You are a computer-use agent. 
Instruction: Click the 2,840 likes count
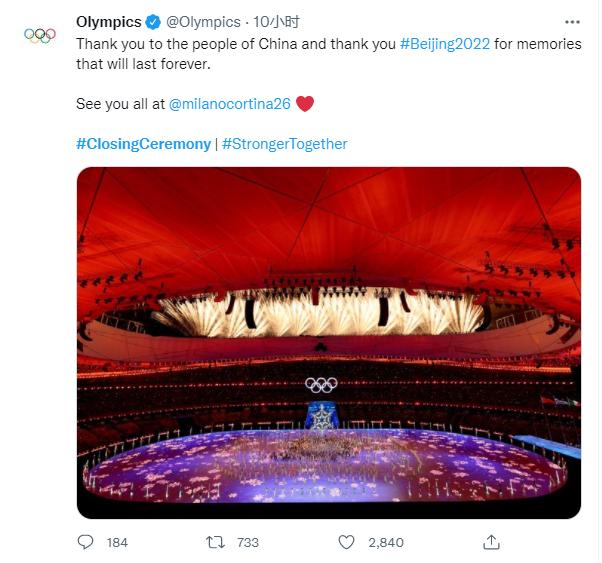pyautogui.click(x=385, y=542)
